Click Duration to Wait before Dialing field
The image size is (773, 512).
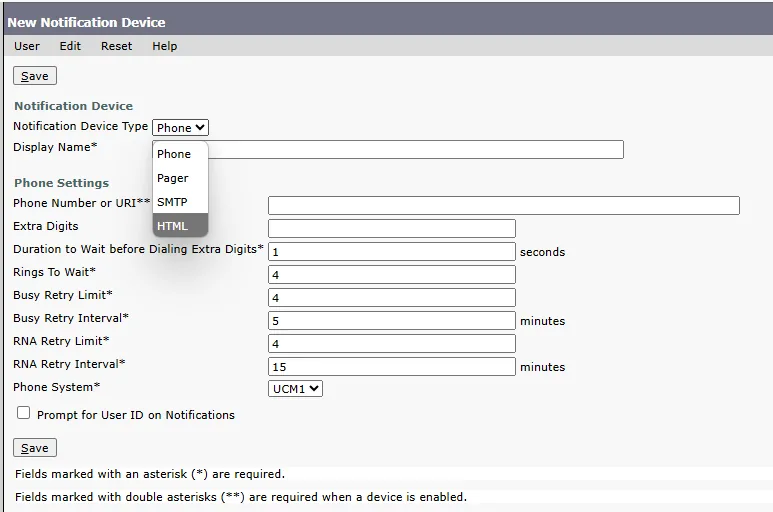tap(392, 252)
